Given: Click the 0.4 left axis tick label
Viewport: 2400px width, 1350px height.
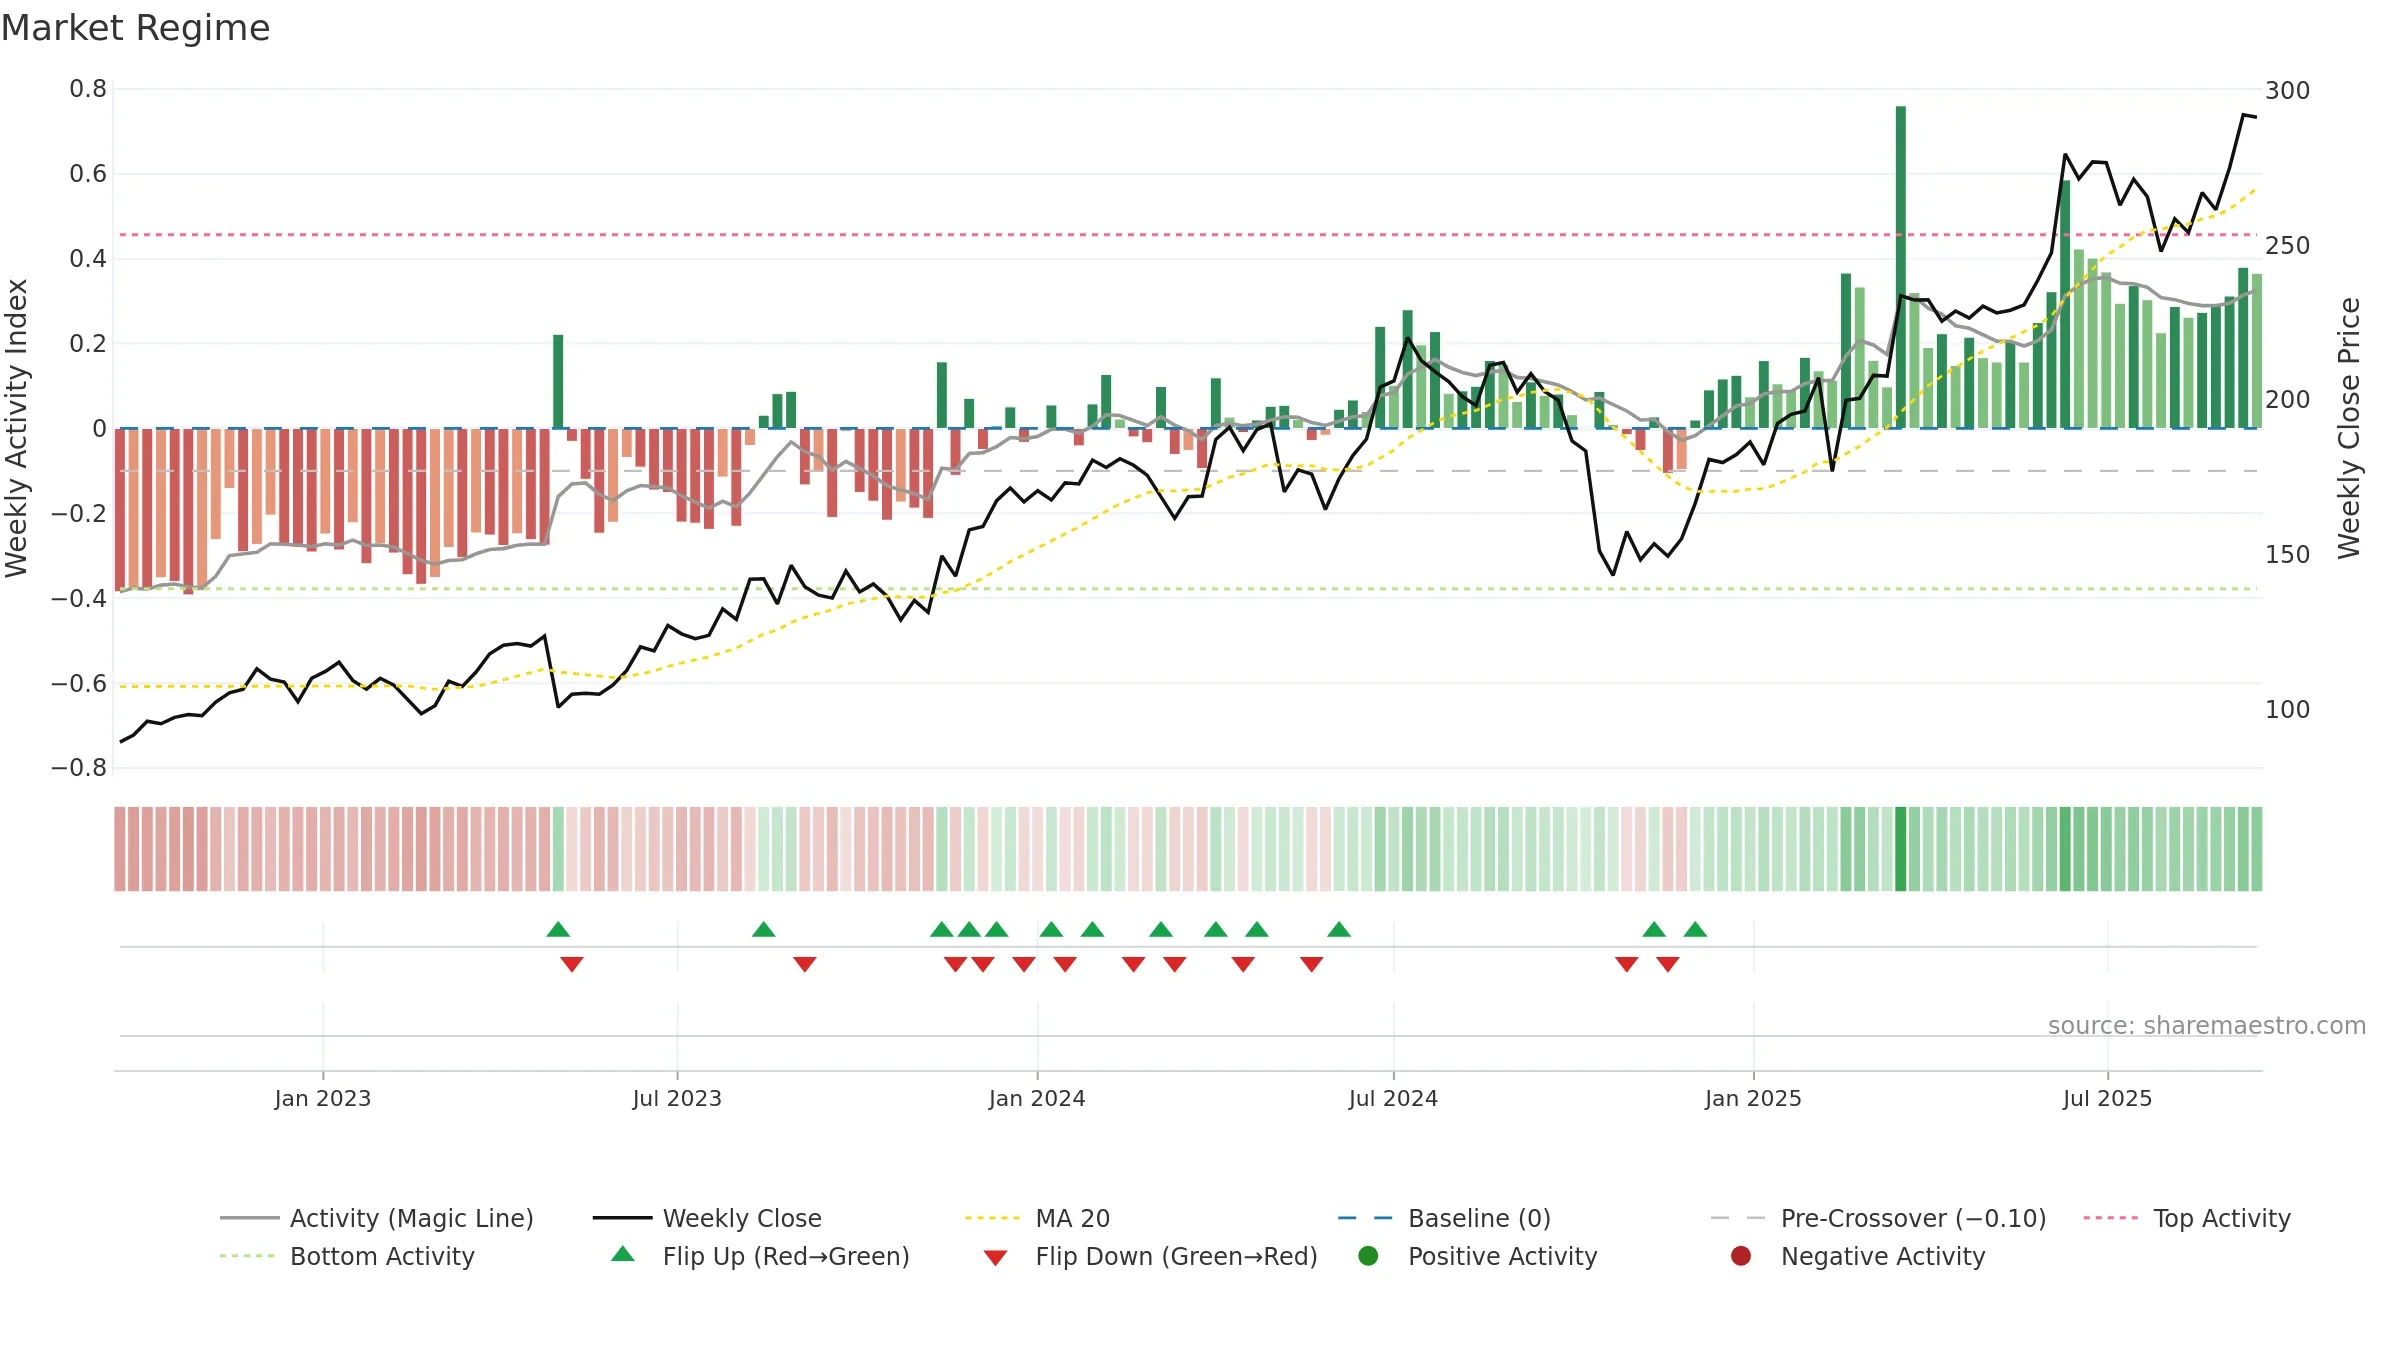Looking at the screenshot, I should 88,259.
